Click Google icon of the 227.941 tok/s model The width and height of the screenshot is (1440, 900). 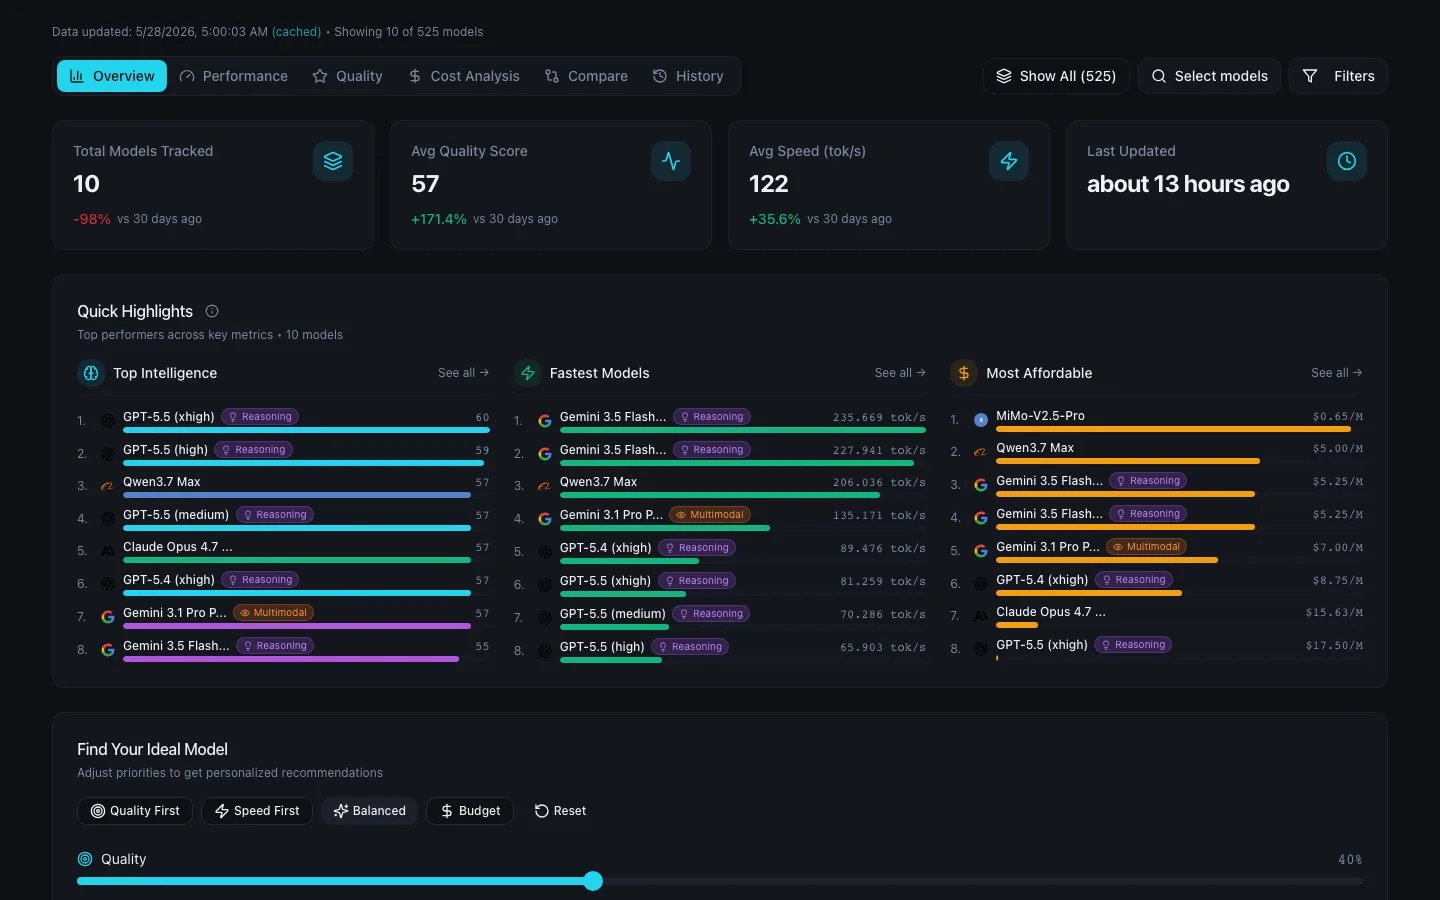545,454
